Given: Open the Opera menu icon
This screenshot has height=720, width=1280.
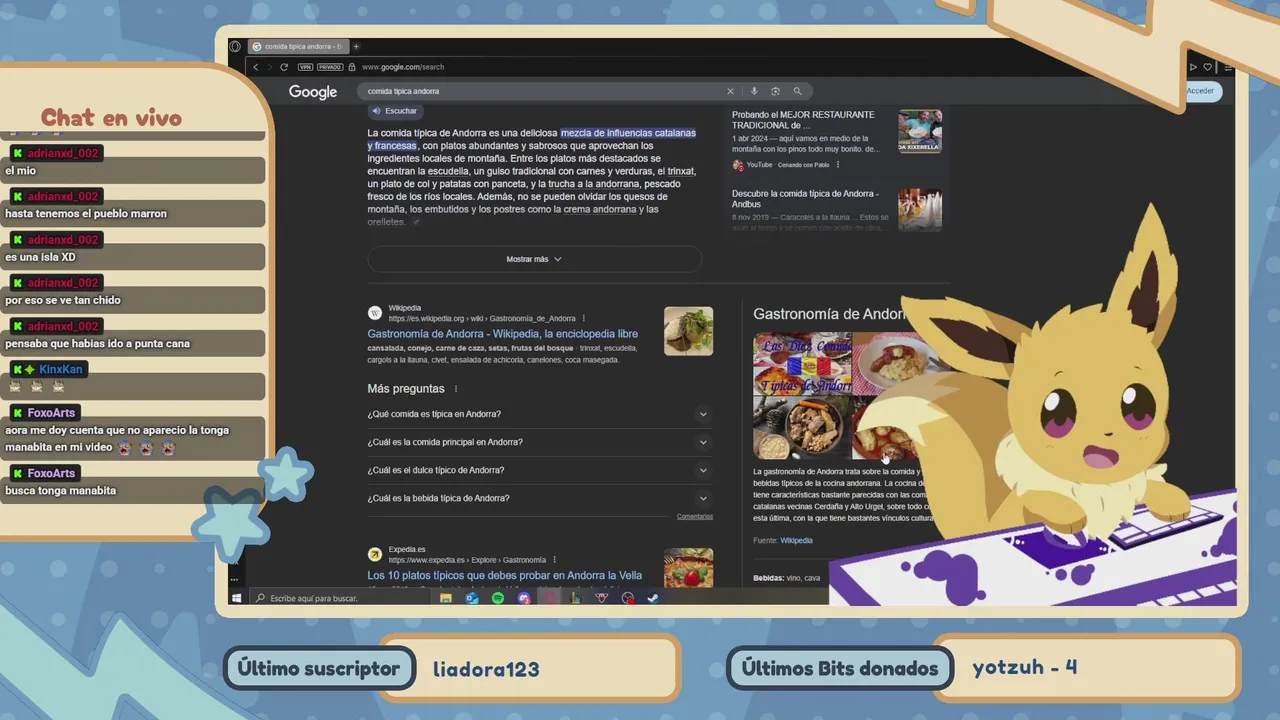Looking at the screenshot, I should tap(235, 46).
